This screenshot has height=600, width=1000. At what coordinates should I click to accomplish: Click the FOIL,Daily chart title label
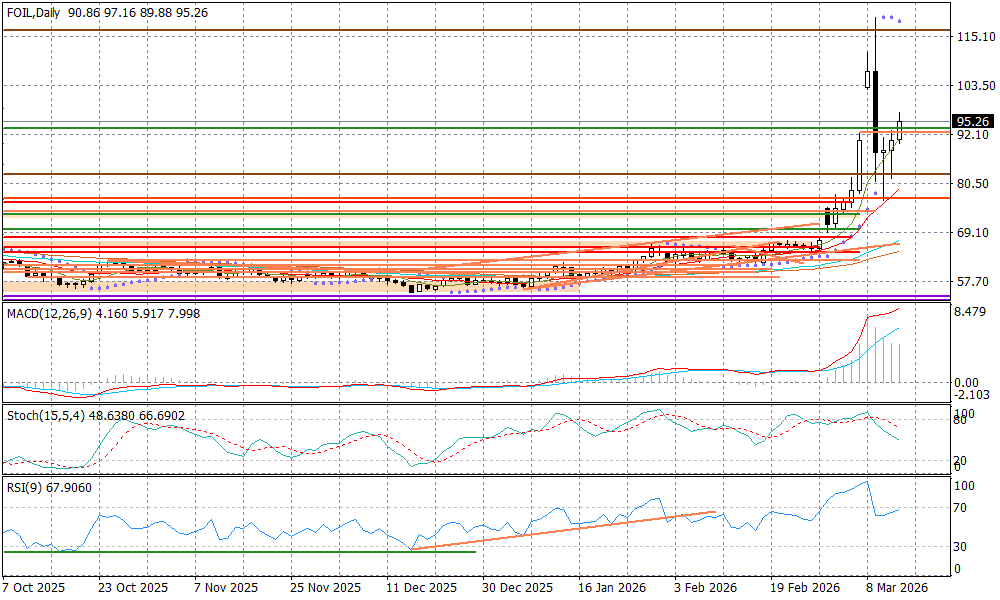34,13
